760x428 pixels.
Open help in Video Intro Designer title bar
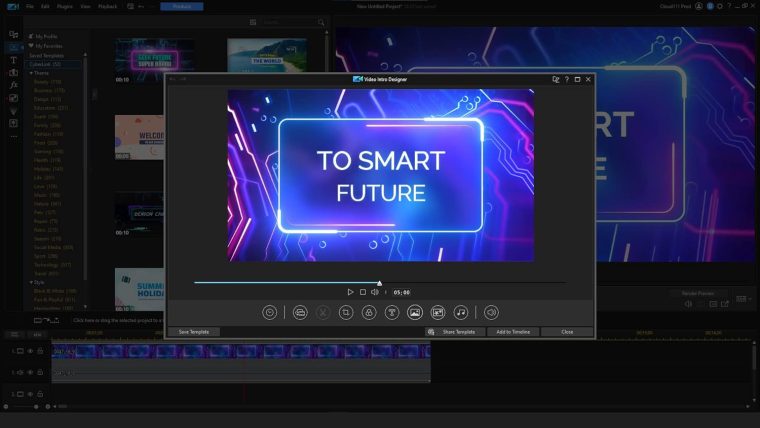click(567, 79)
